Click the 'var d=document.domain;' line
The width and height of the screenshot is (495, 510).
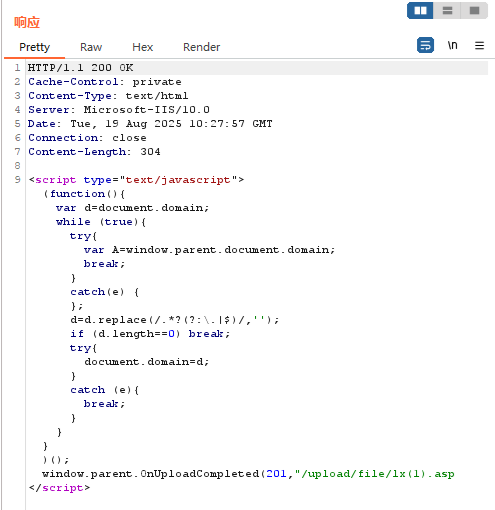(x=132, y=208)
